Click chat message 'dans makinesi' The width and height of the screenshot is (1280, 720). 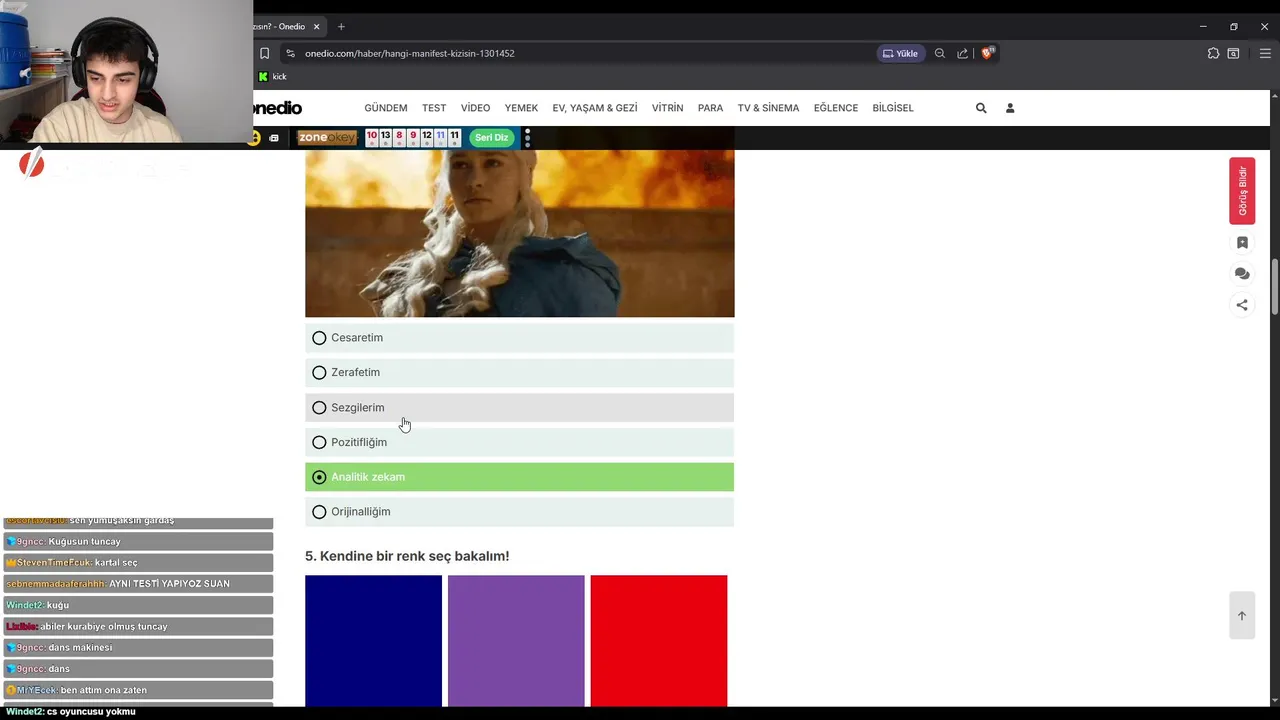80,647
